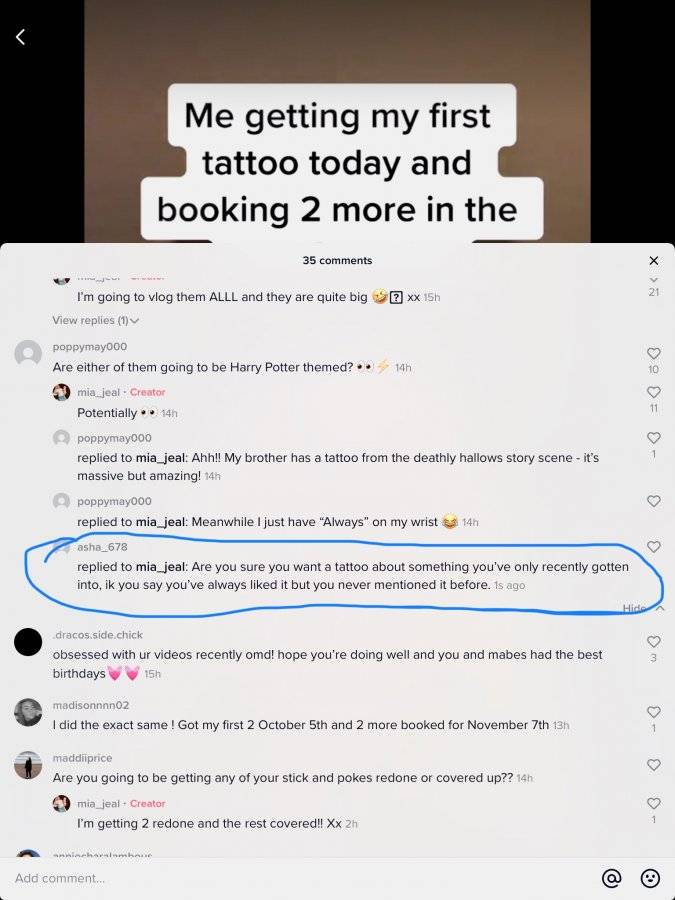
Task: Like mia_jeal's "Potentially" reply
Action: click(x=653, y=392)
